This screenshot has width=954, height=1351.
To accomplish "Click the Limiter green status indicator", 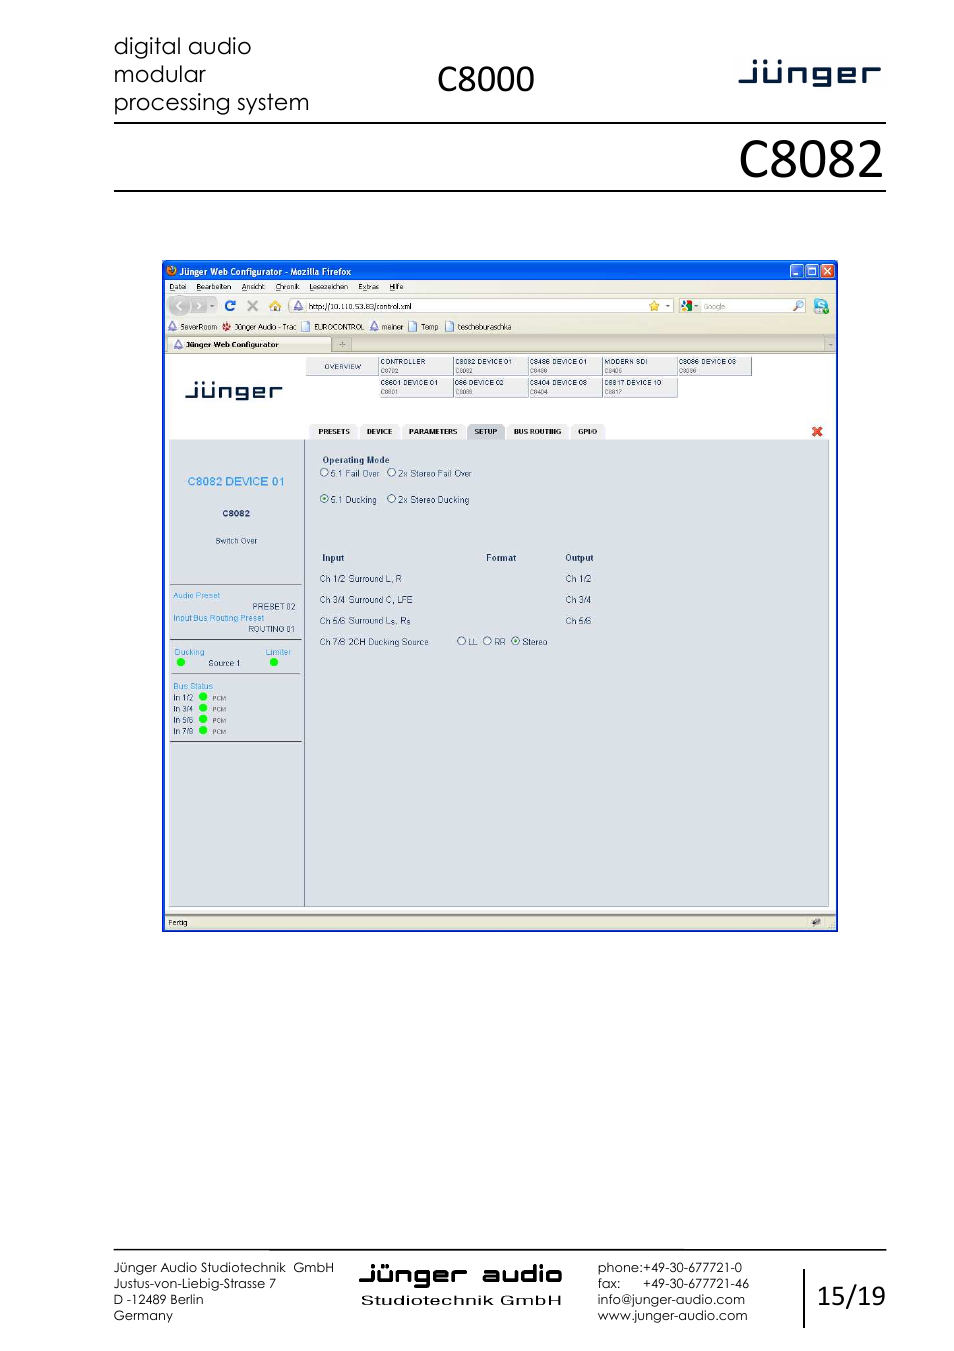I will [x=274, y=662].
